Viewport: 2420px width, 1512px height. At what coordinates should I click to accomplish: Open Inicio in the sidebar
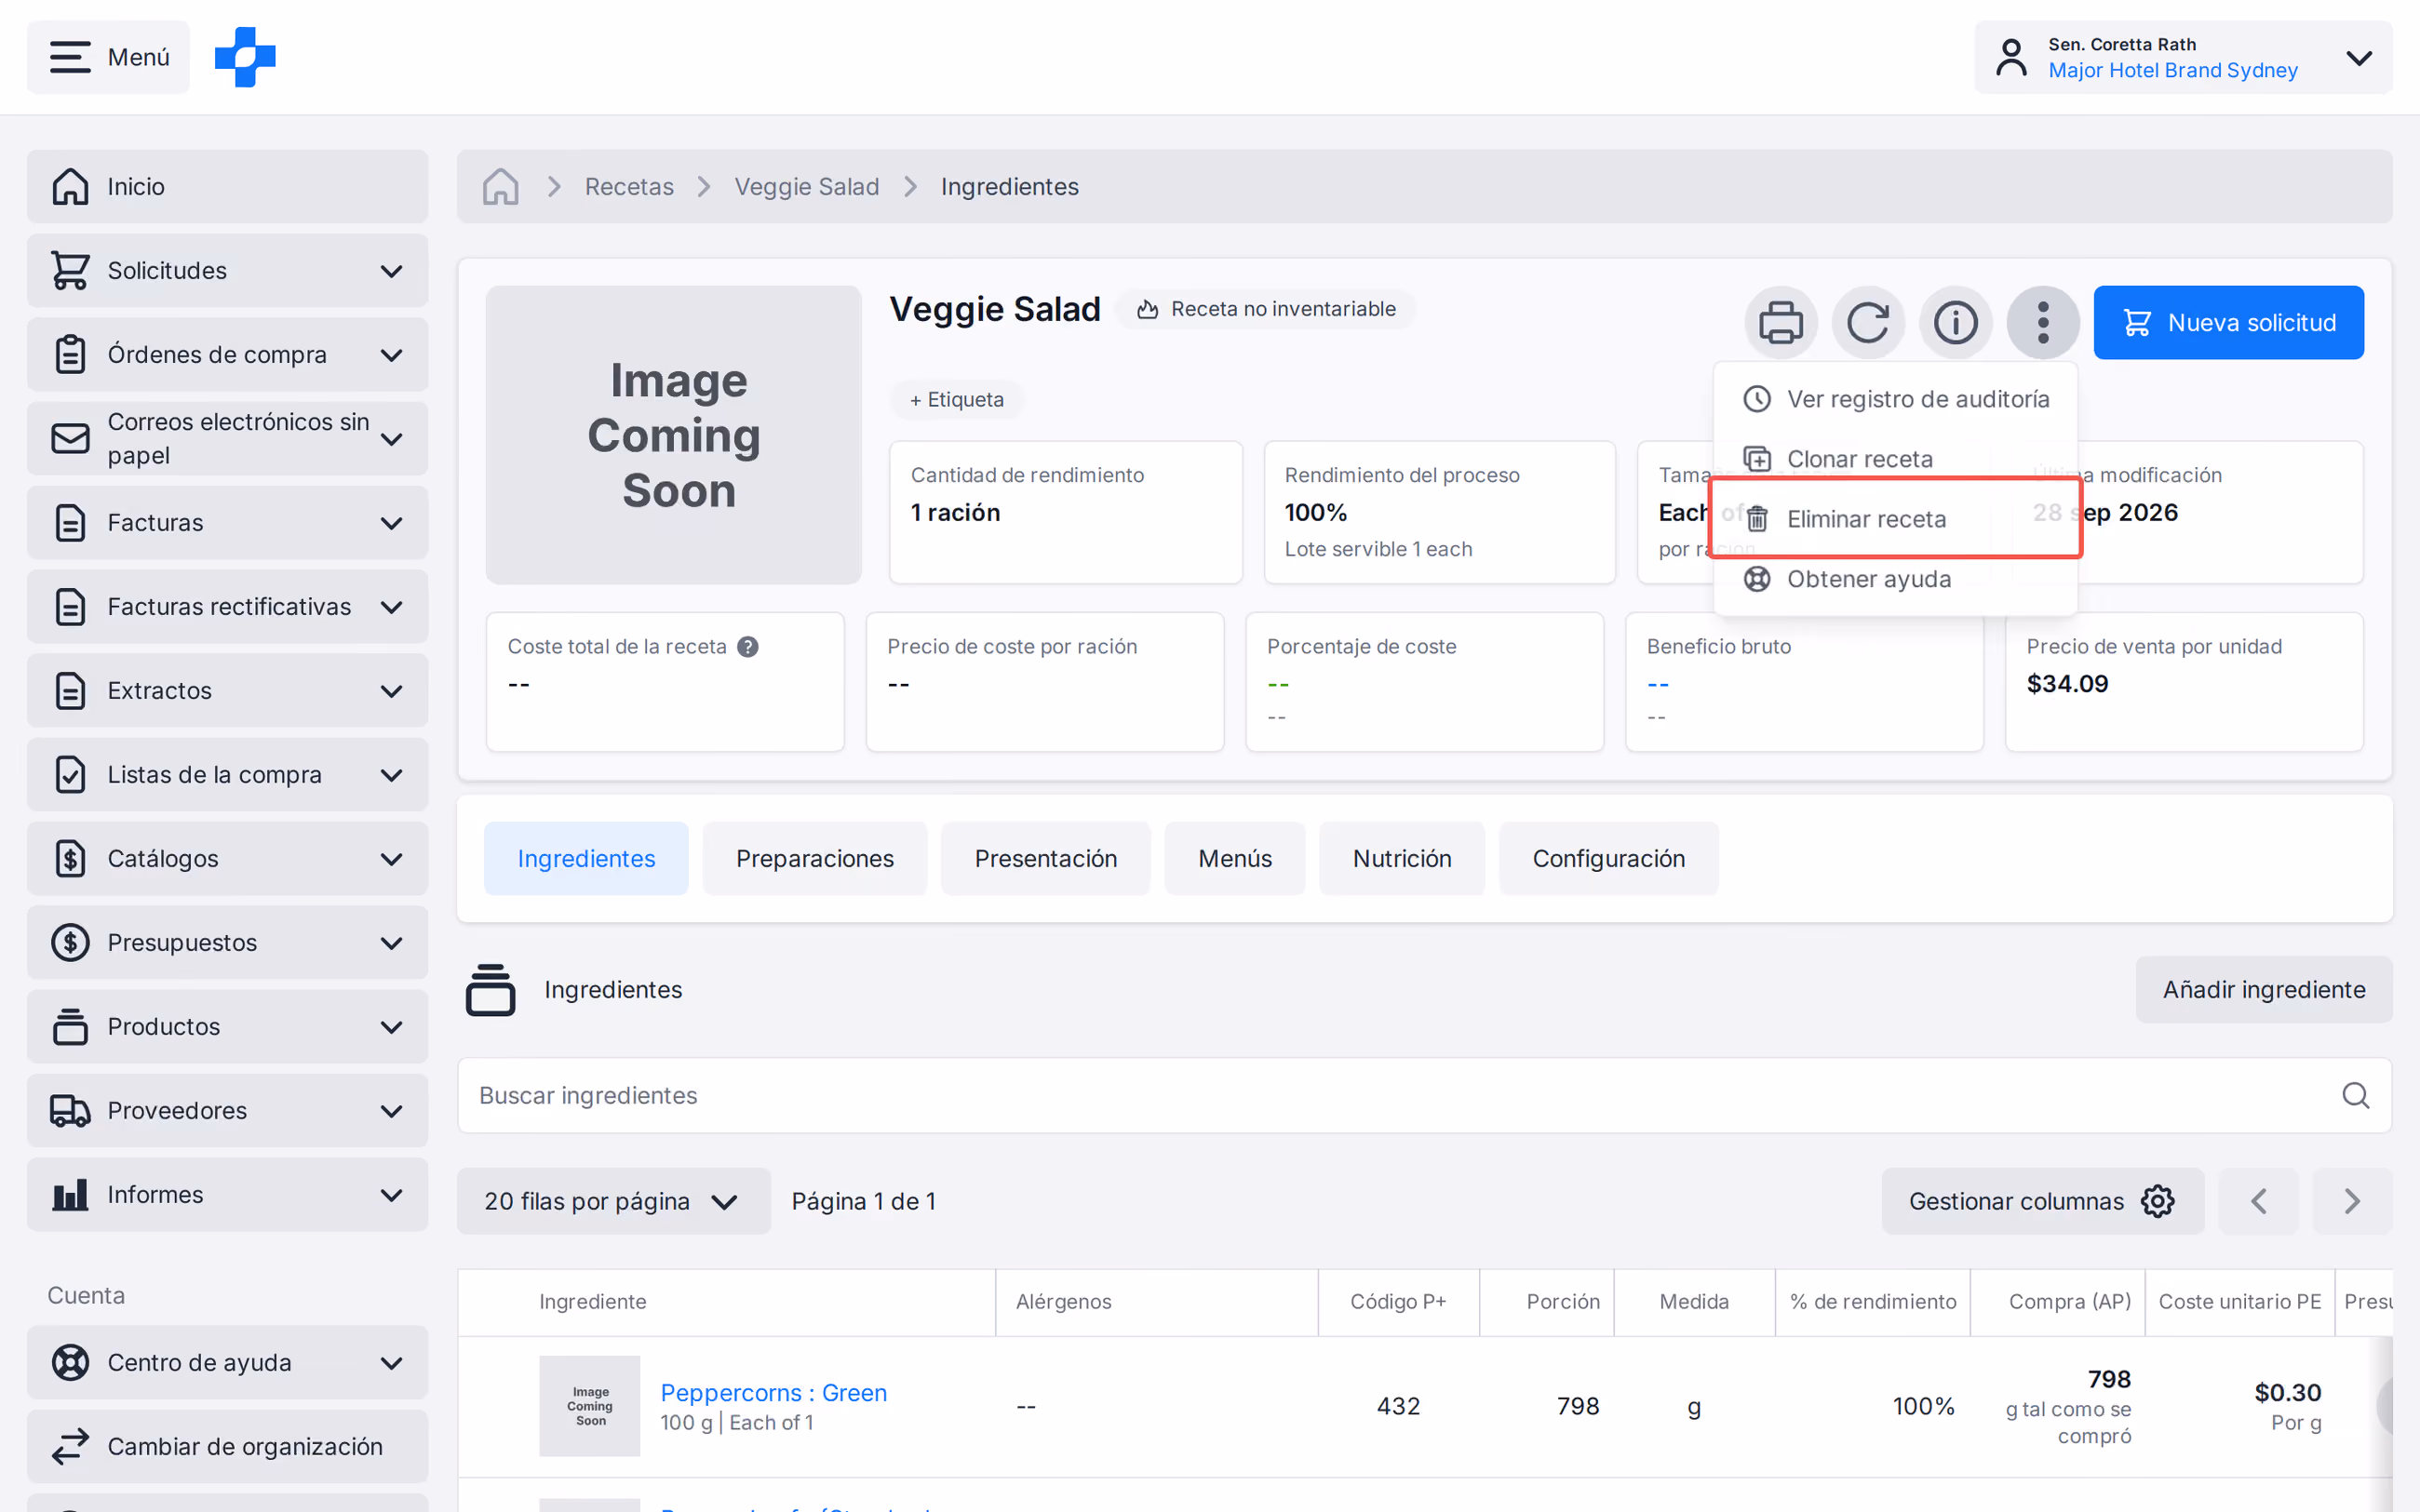click(x=227, y=187)
